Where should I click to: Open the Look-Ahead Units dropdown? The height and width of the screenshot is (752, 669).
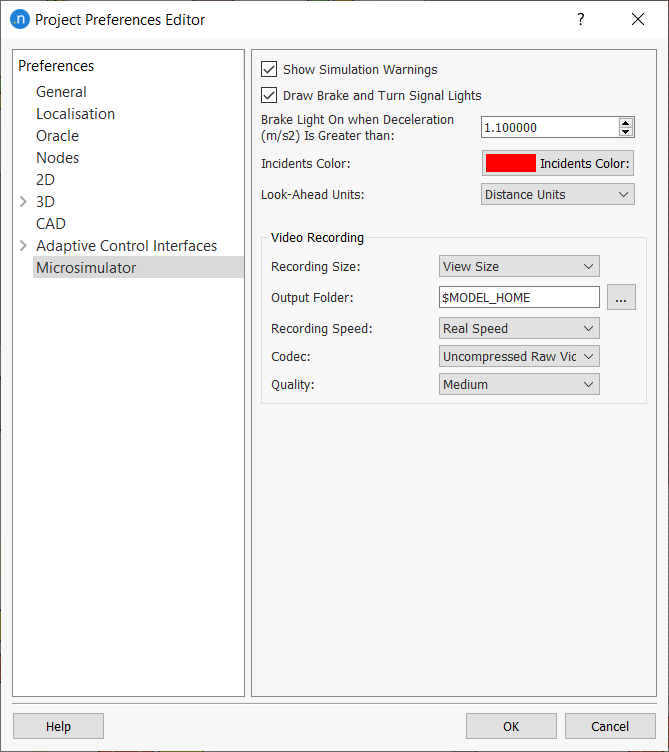tap(558, 195)
